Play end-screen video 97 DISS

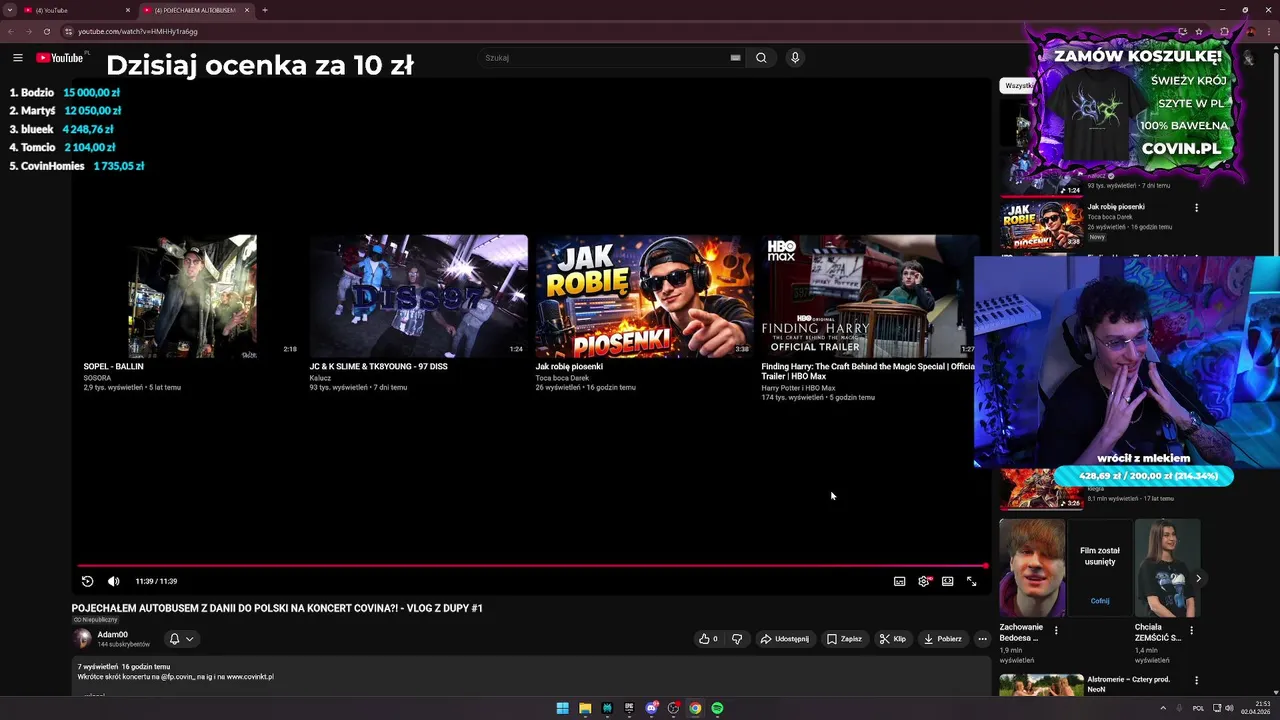(418, 296)
